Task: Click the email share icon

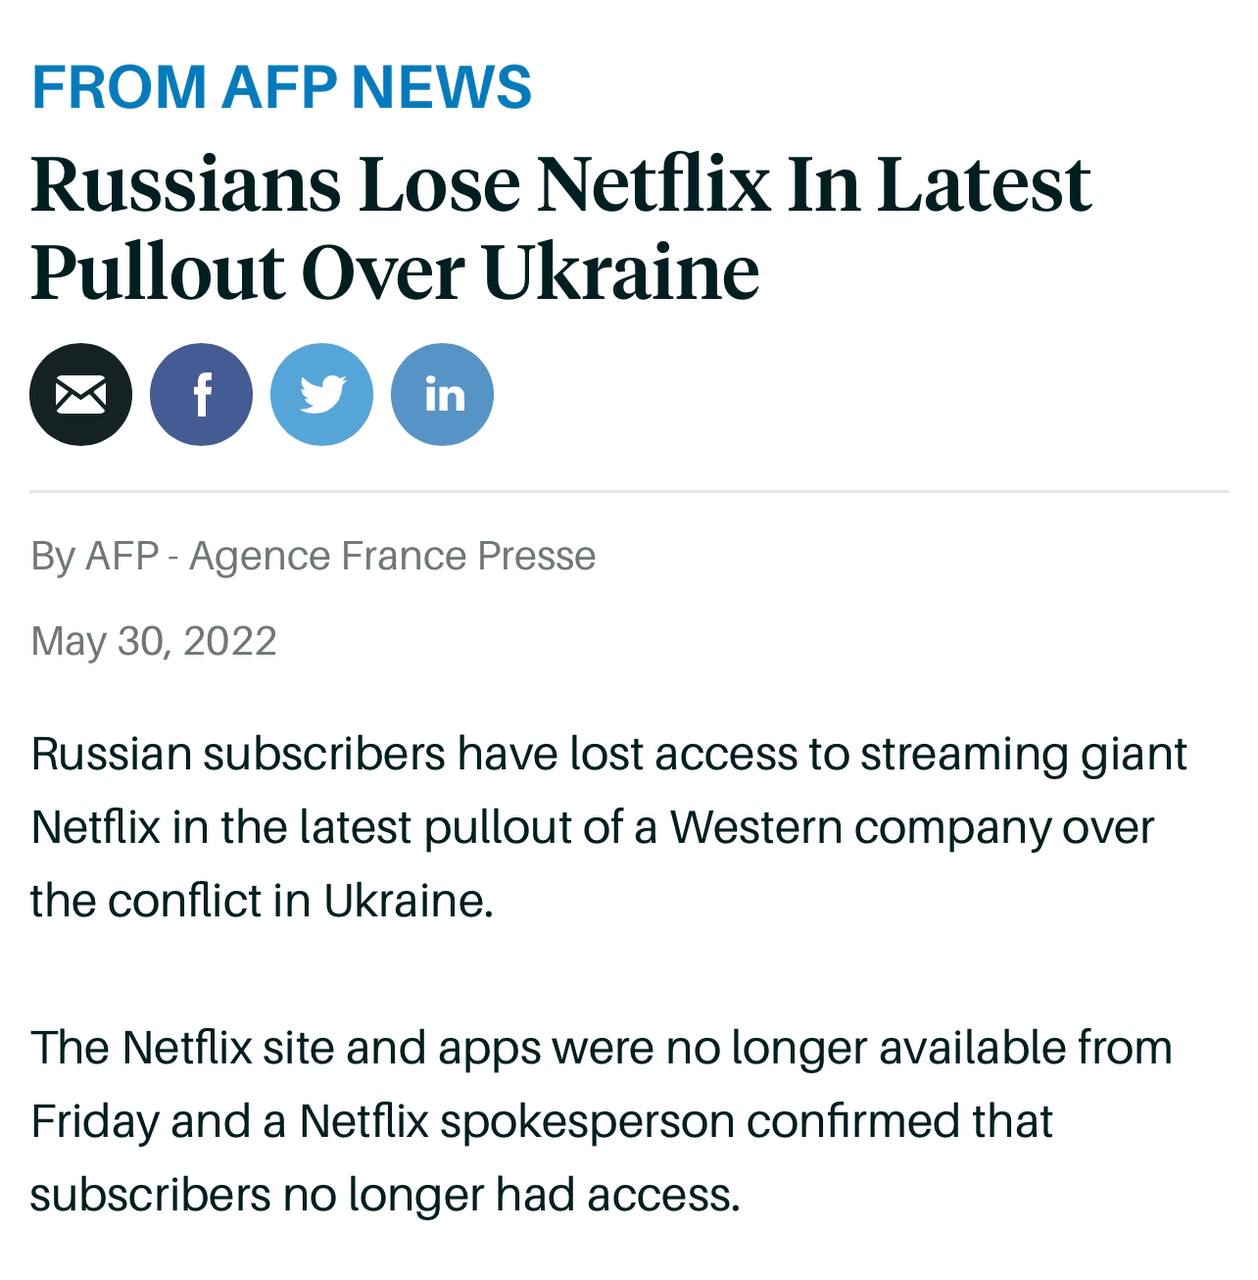Action: pyautogui.click(x=81, y=394)
